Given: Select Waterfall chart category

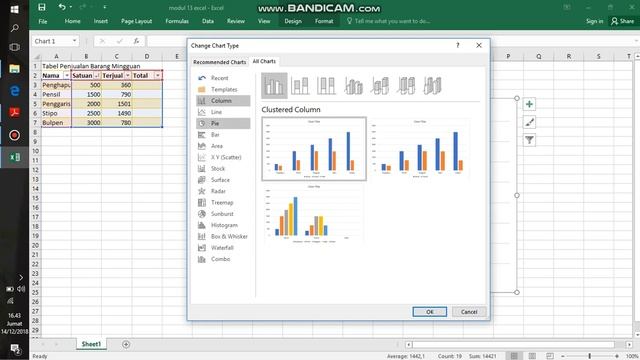Looking at the screenshot, I should (x=223, y=248).
